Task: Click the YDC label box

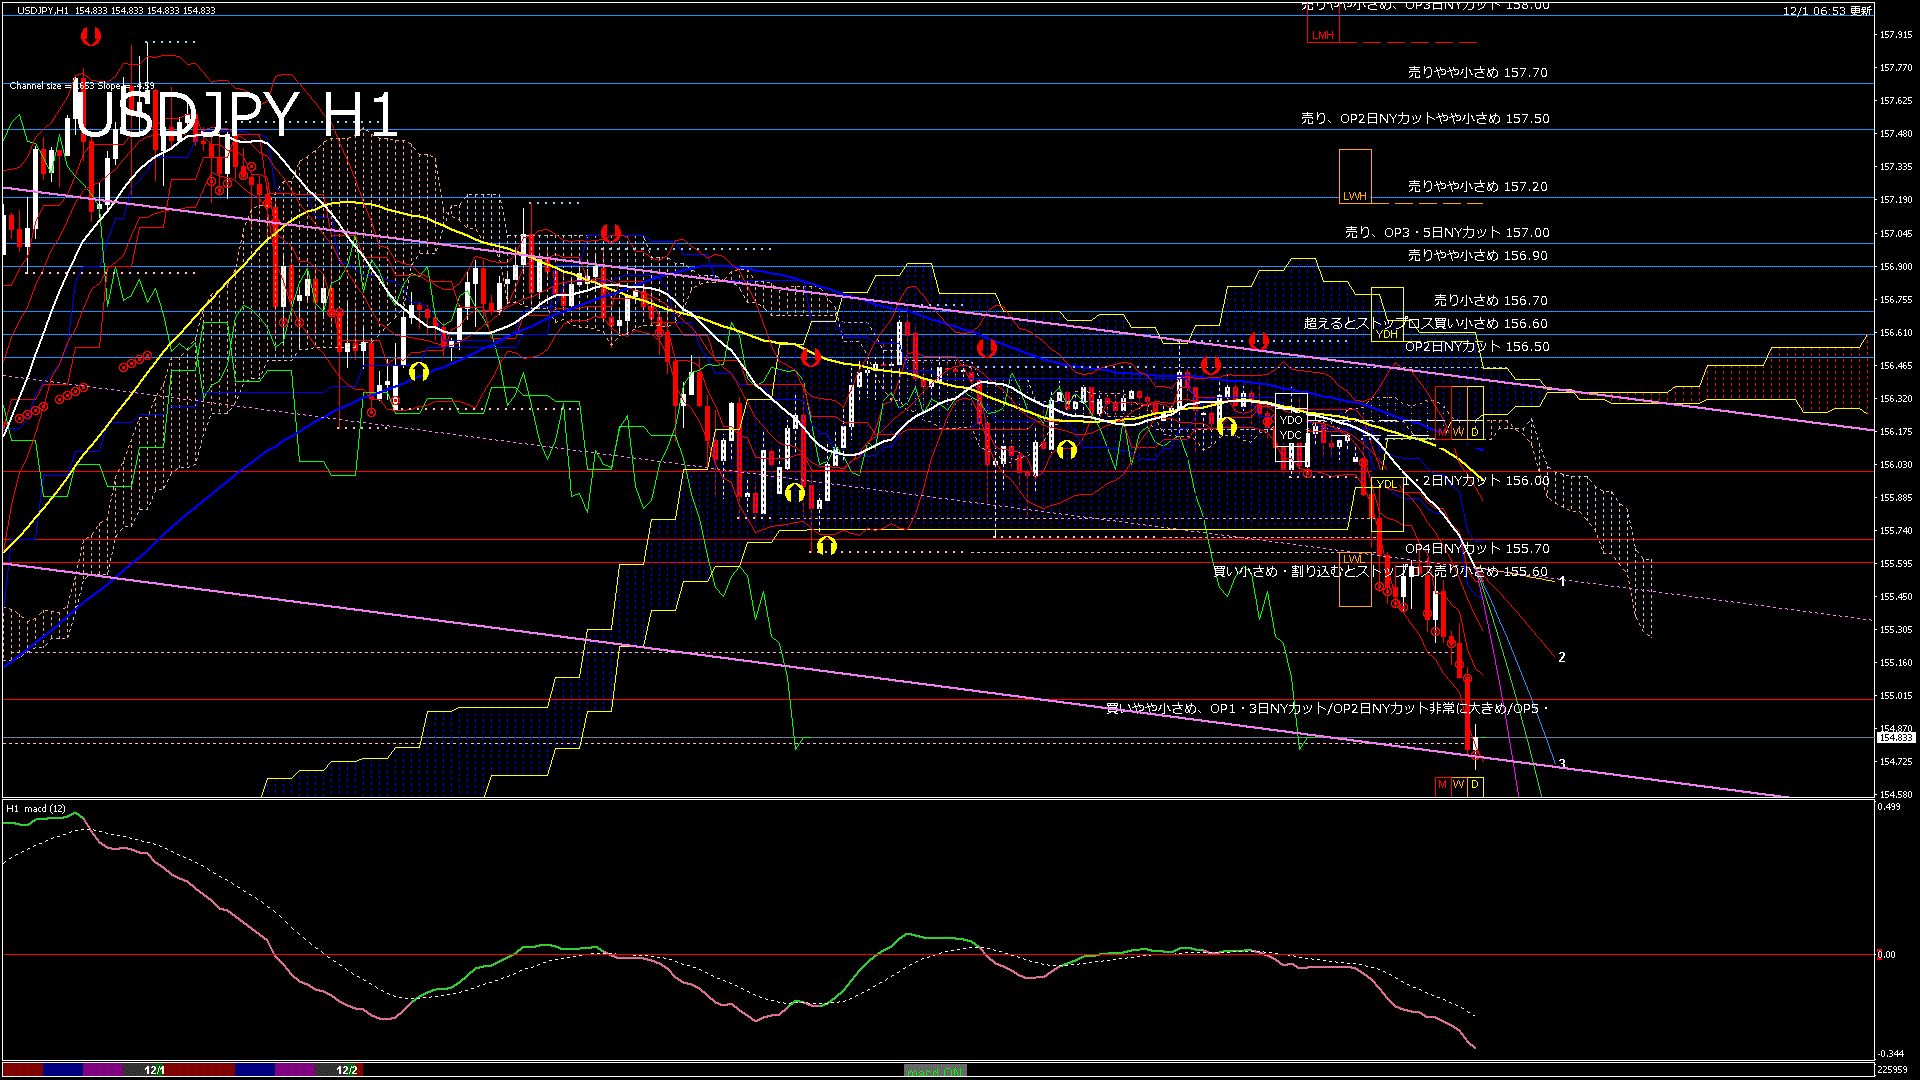Action: [x=1291, y=435]
